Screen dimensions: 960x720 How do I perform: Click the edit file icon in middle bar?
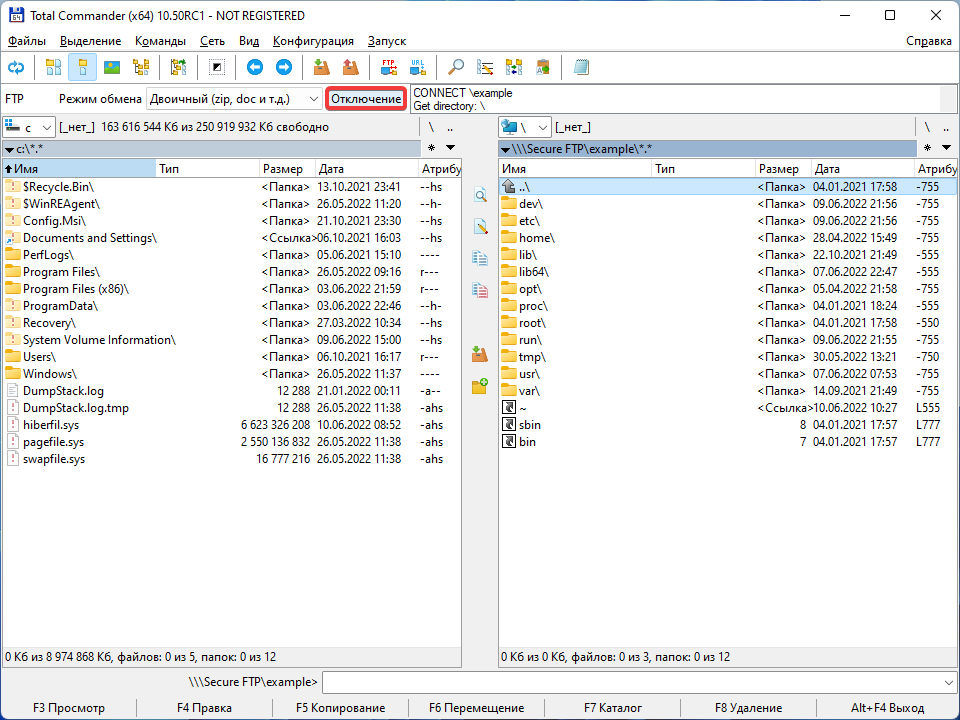click(x=480, y=227)
